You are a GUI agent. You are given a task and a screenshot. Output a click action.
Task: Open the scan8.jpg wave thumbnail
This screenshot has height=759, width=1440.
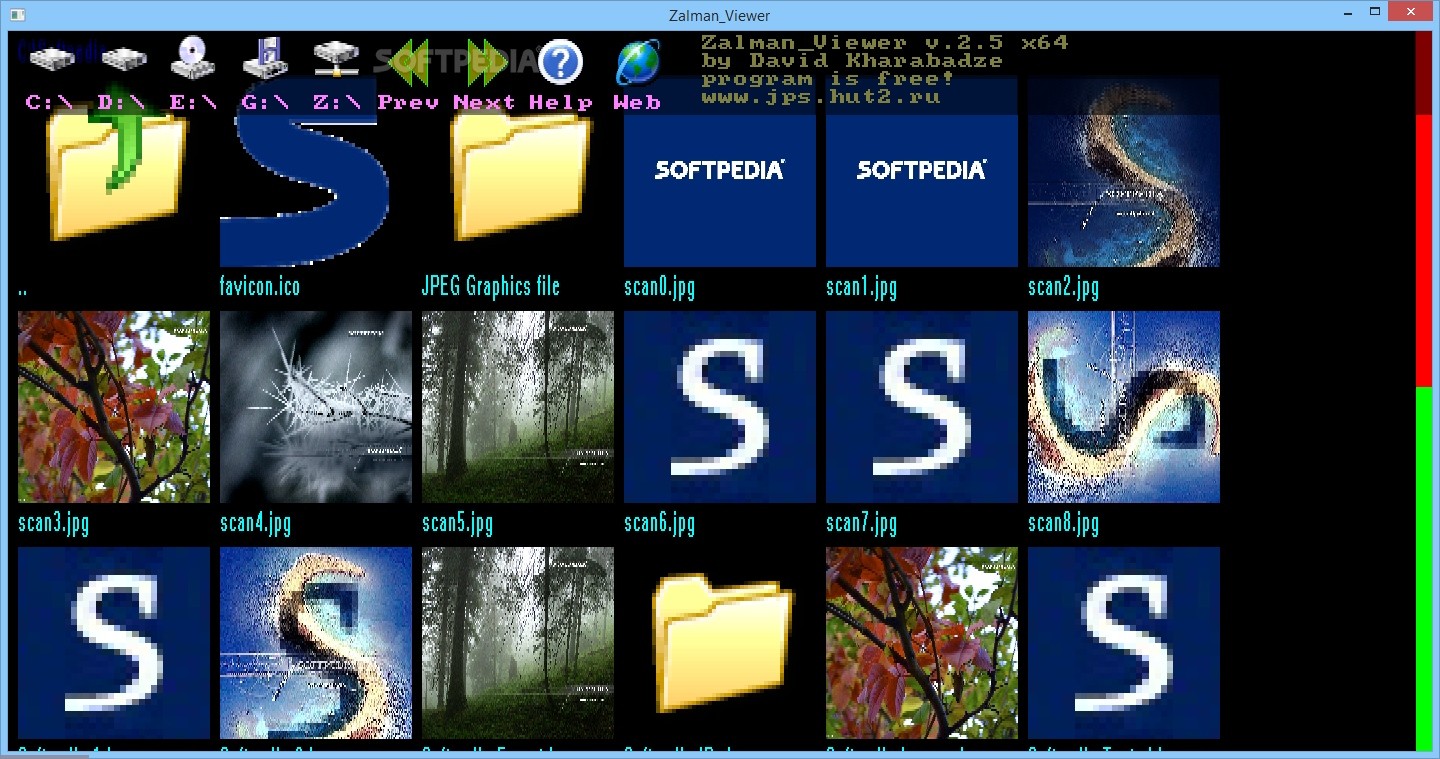click(x=1124, y=407)
